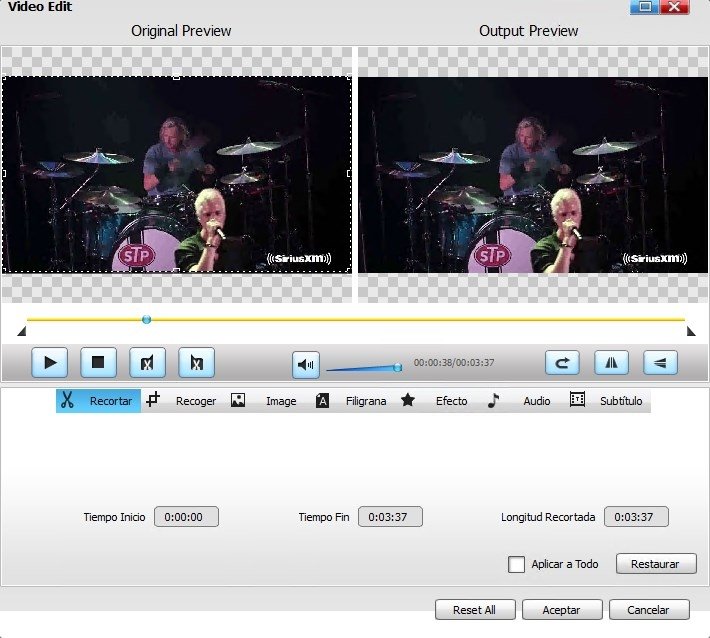Click the Original Preview video frame
This screenshot has height=638, width=710.
click(177, 174)
